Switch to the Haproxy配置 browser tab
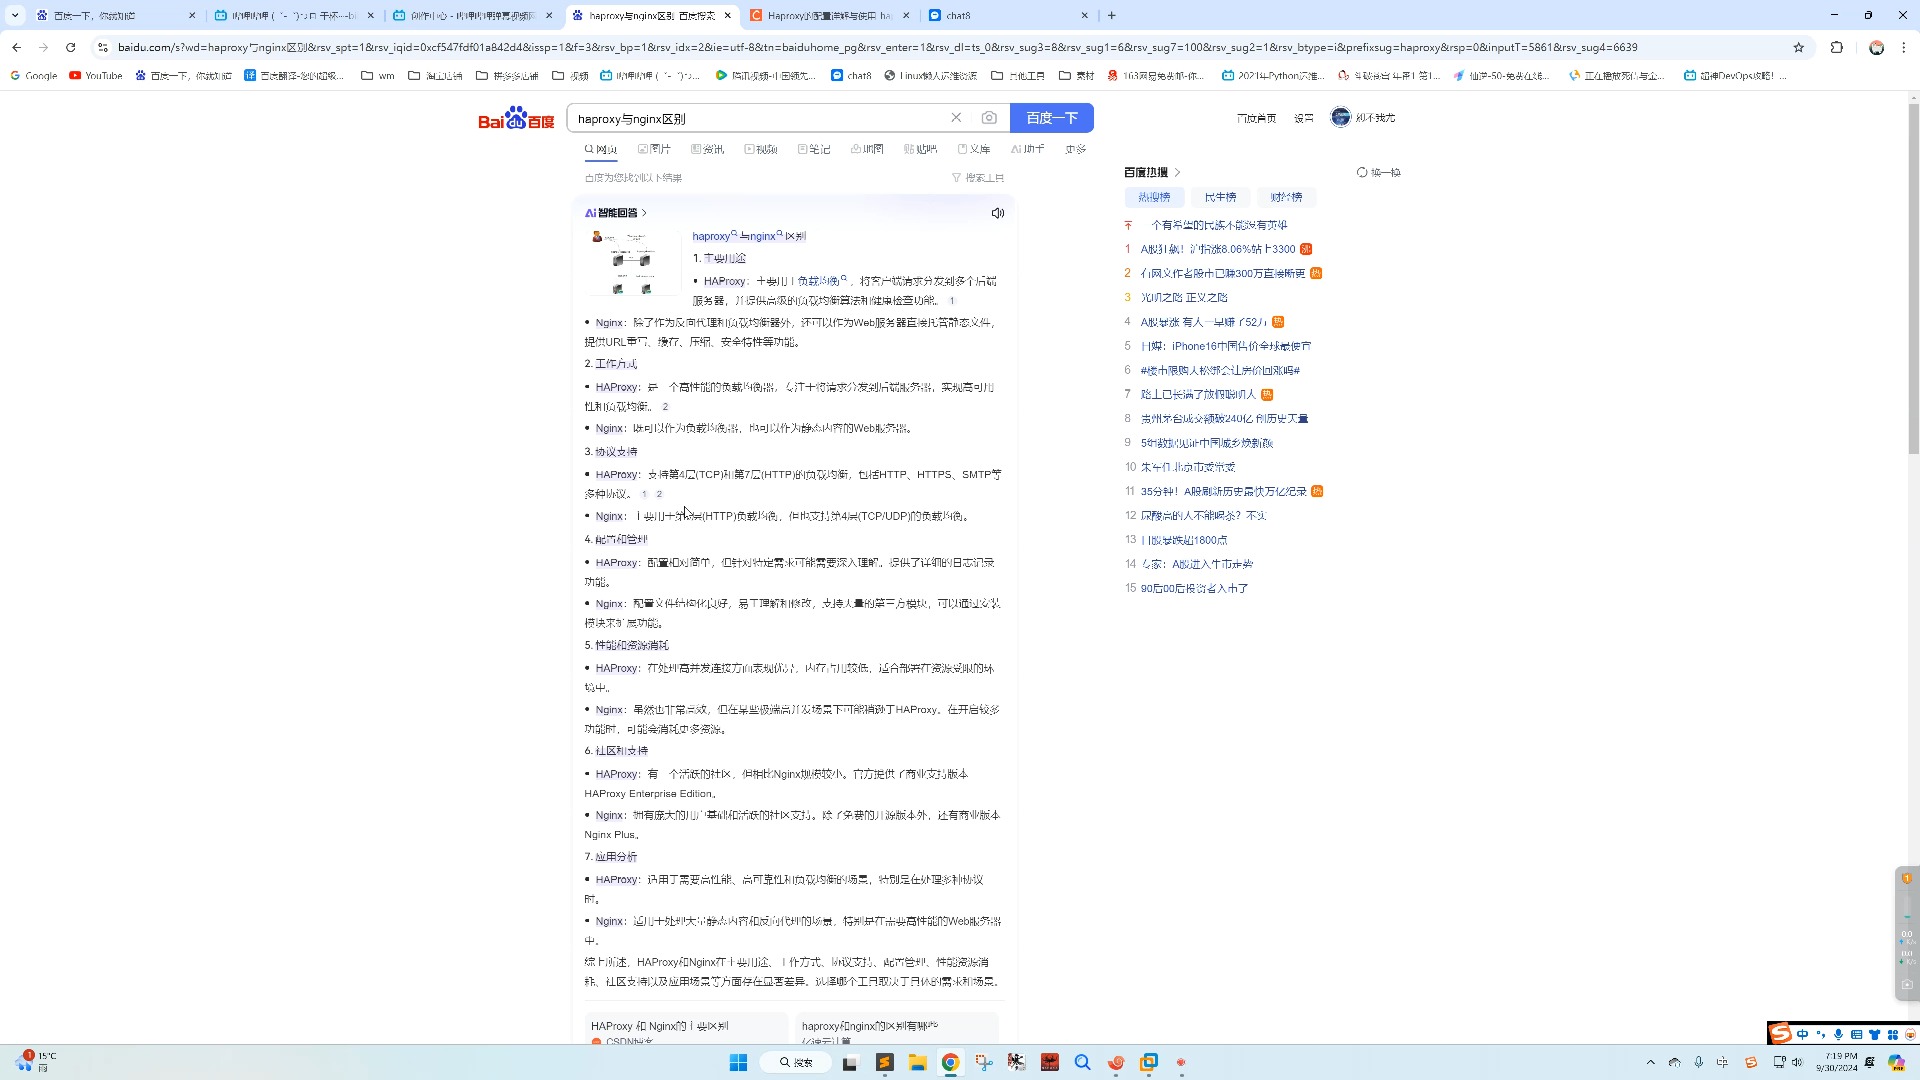 click(830, 15)
